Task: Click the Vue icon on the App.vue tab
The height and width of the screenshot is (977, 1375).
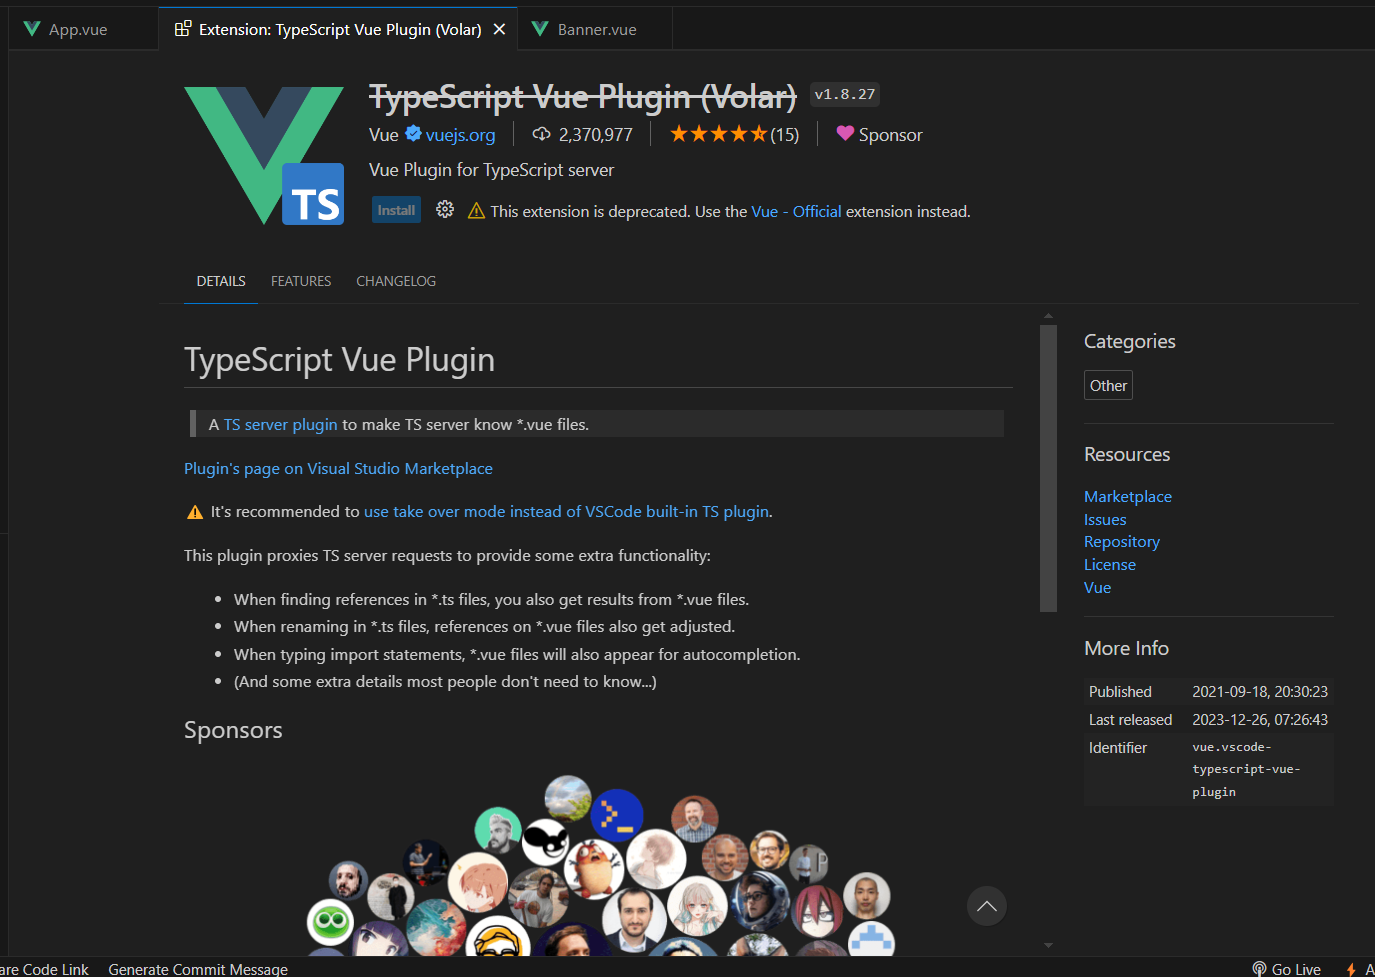Action: tap(32, 29)
